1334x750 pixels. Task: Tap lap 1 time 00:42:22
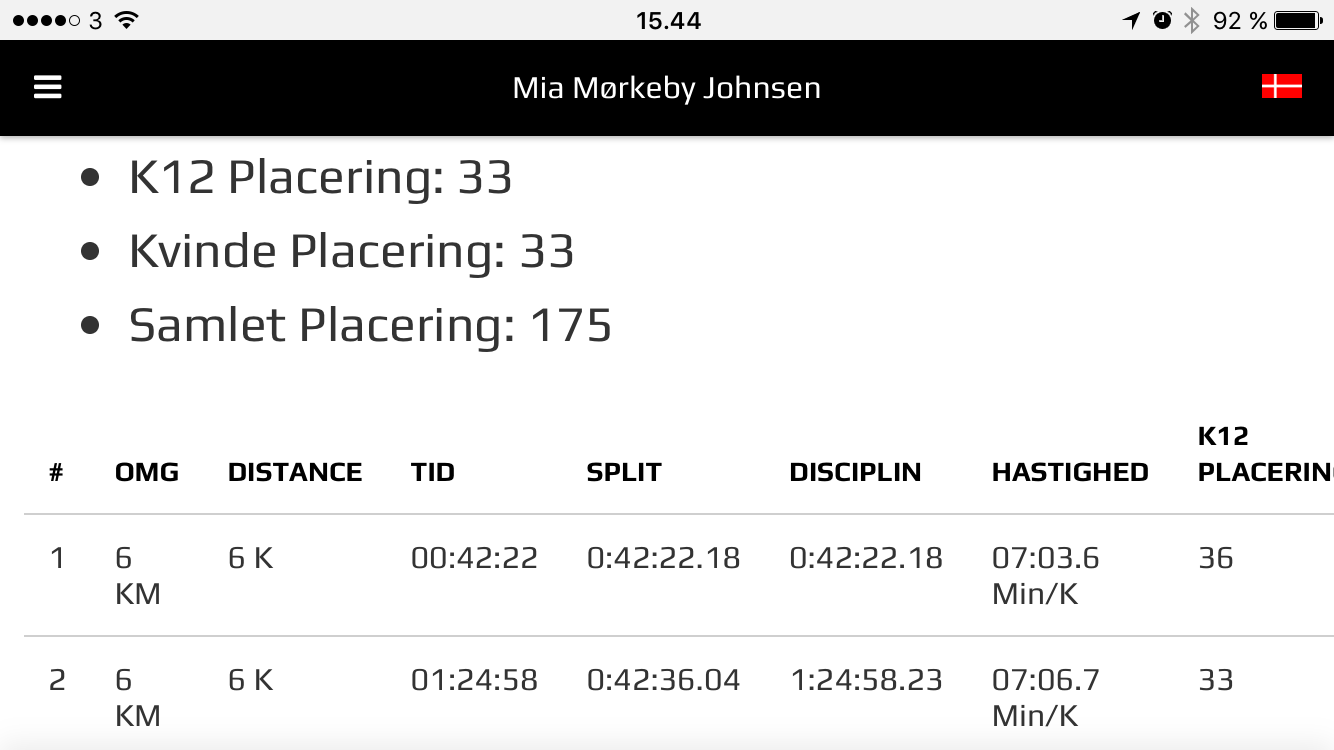(x=474, y=558)
